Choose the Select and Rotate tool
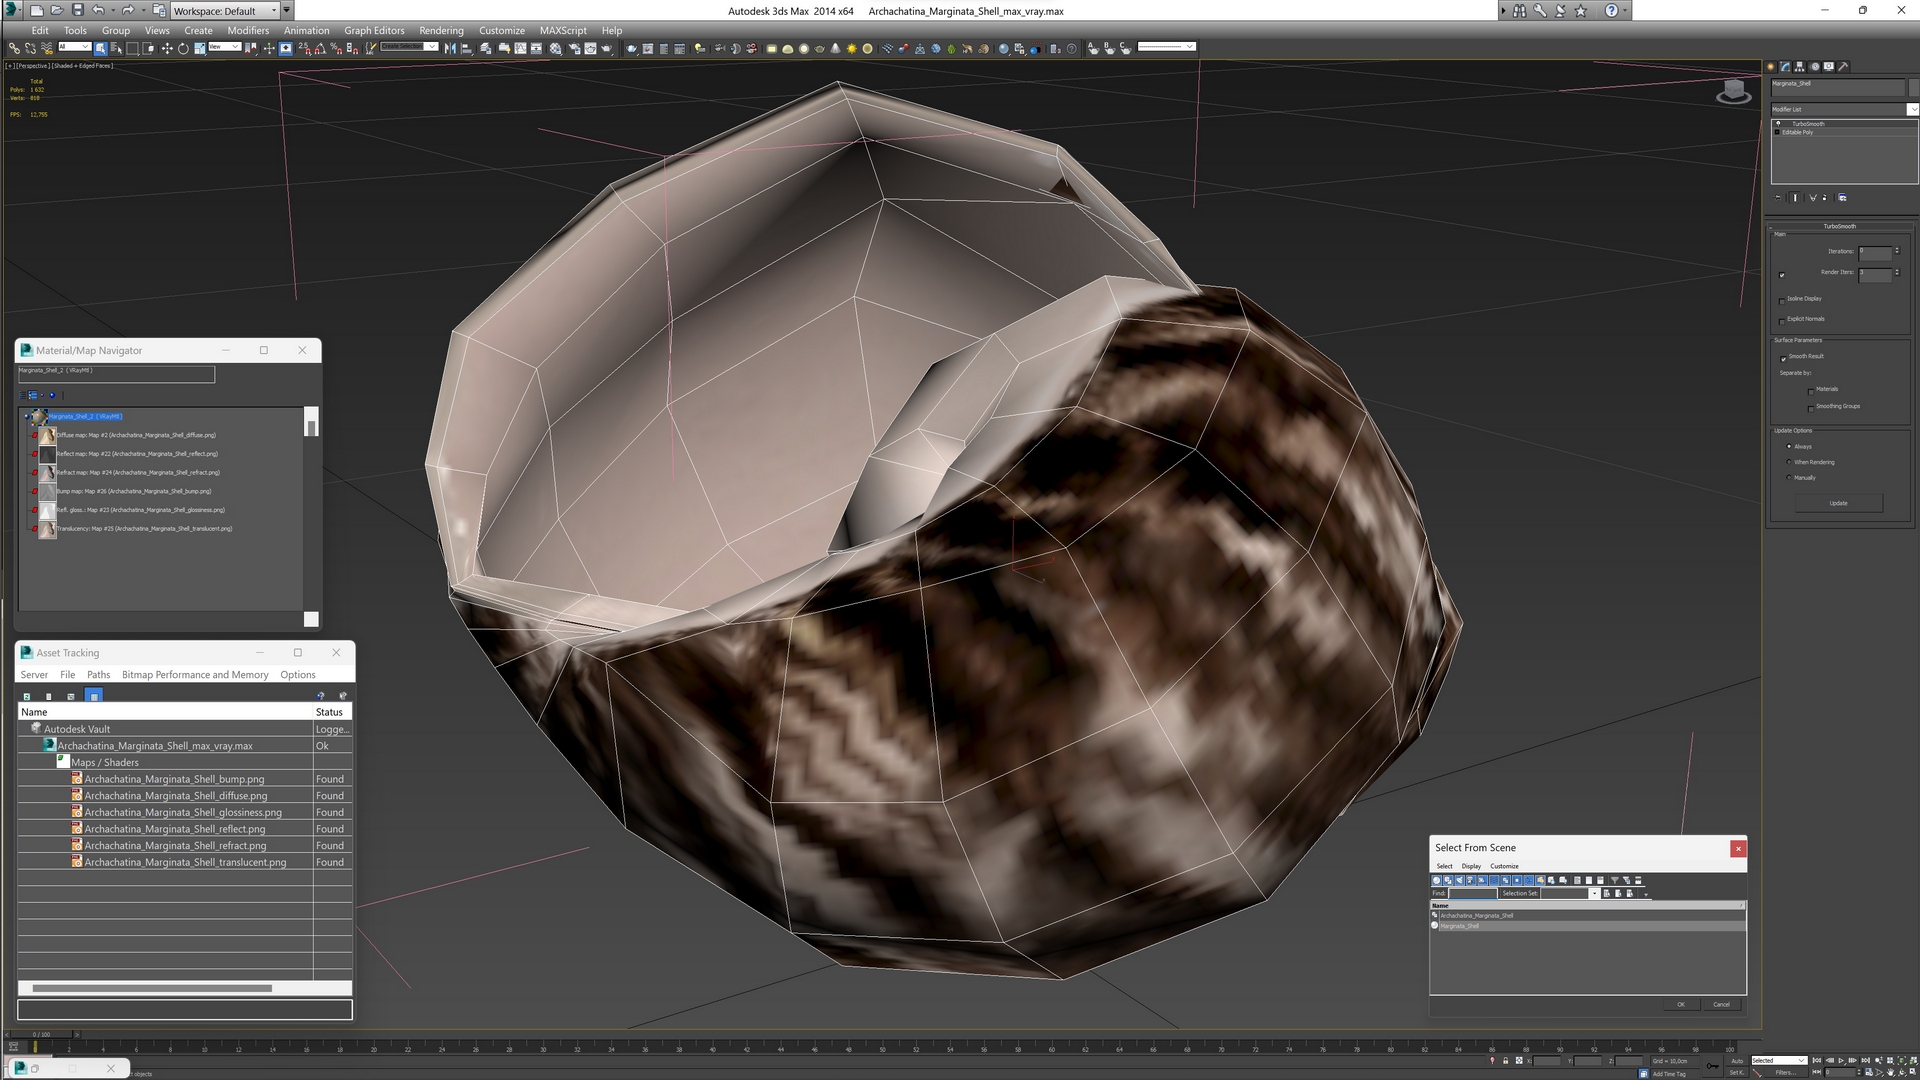The image size is (1920, 1080). click(x=183, y=48)
